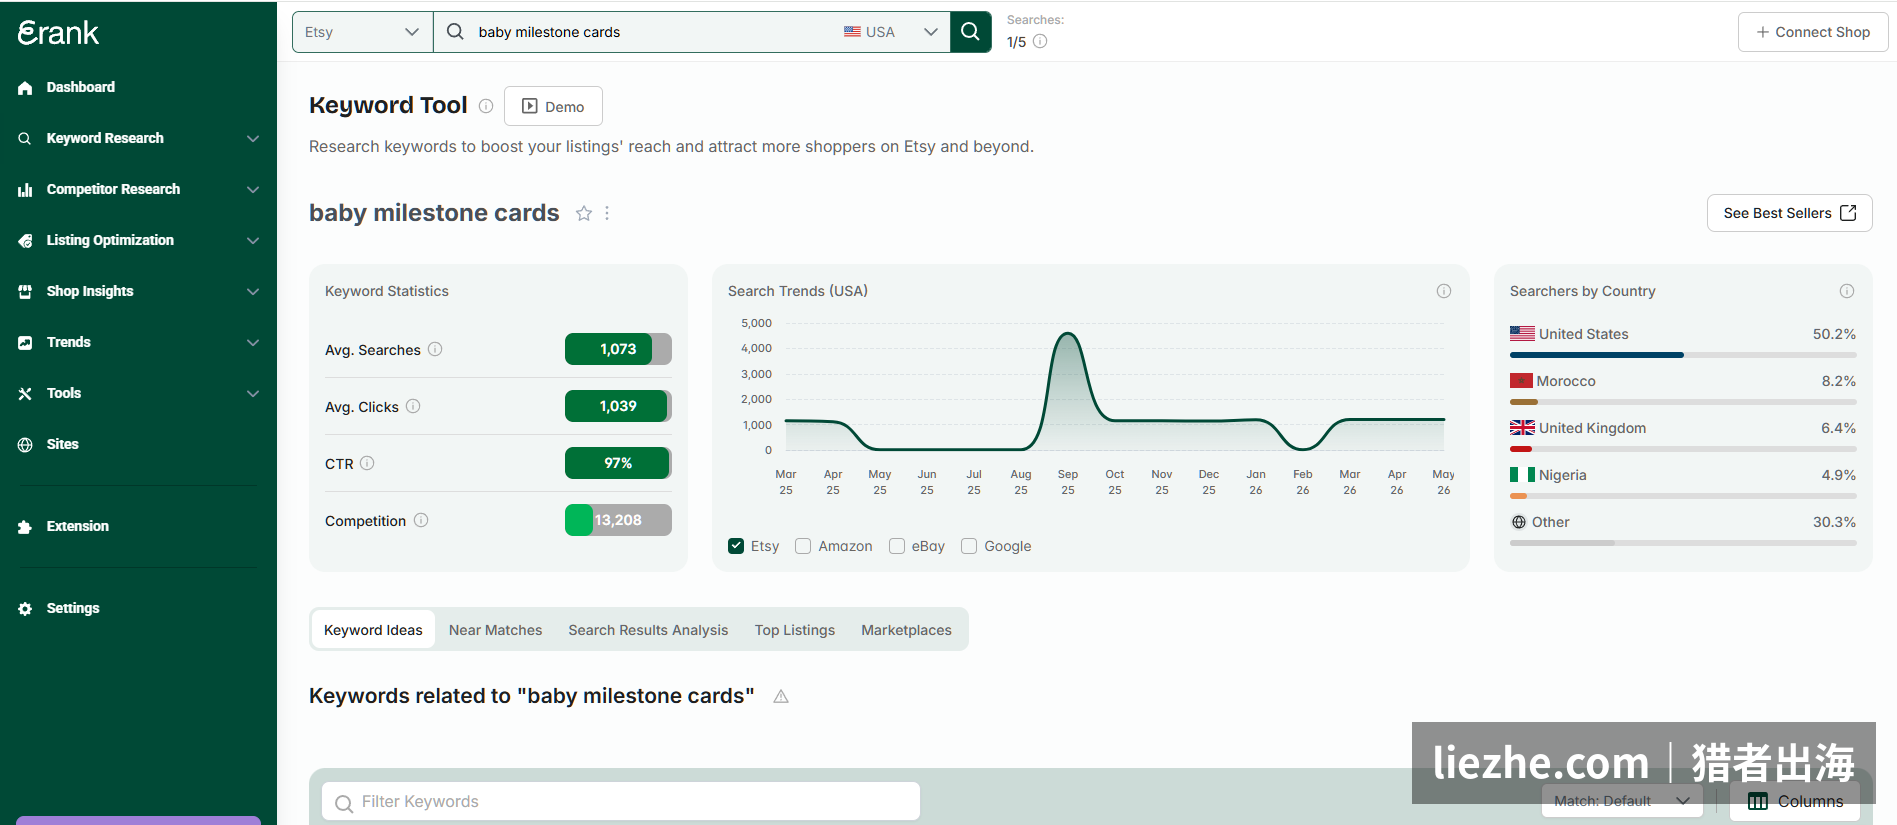Expand the Tools menu chevron
Screen dimensions: 1897x825
(253, 394)
